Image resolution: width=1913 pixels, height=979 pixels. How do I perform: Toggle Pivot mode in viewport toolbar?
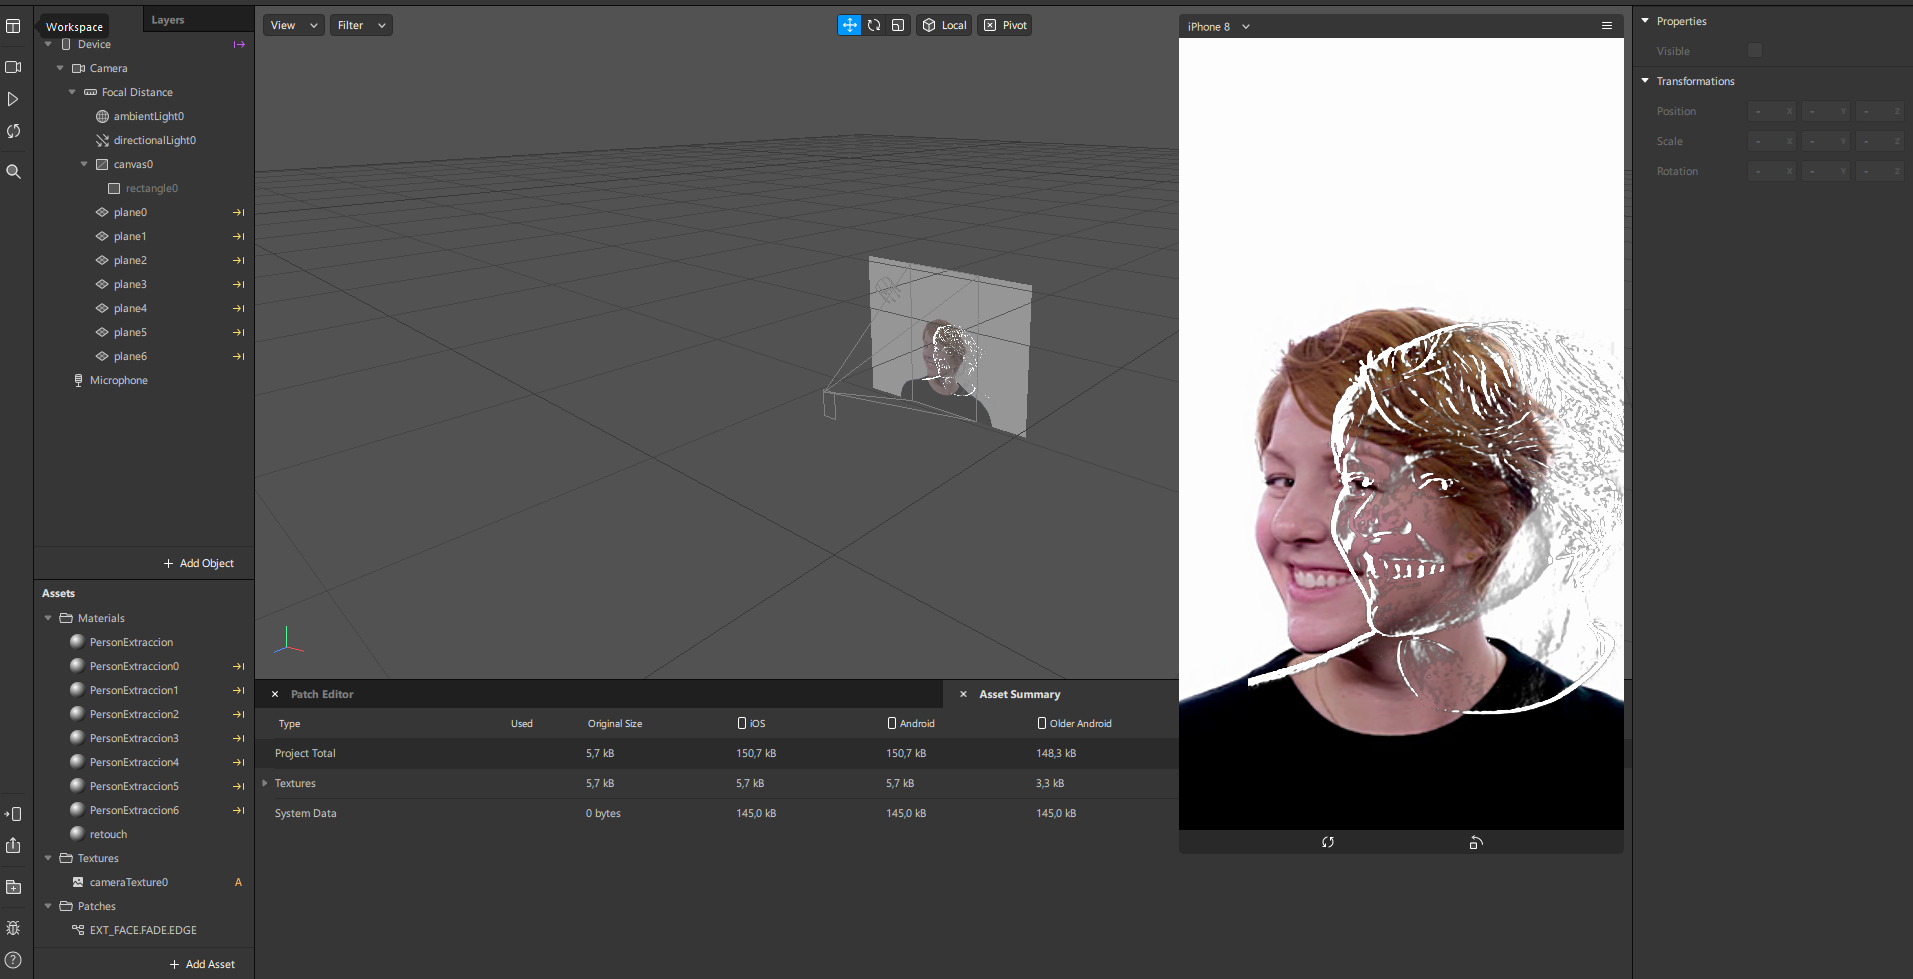coord(1005,25)
